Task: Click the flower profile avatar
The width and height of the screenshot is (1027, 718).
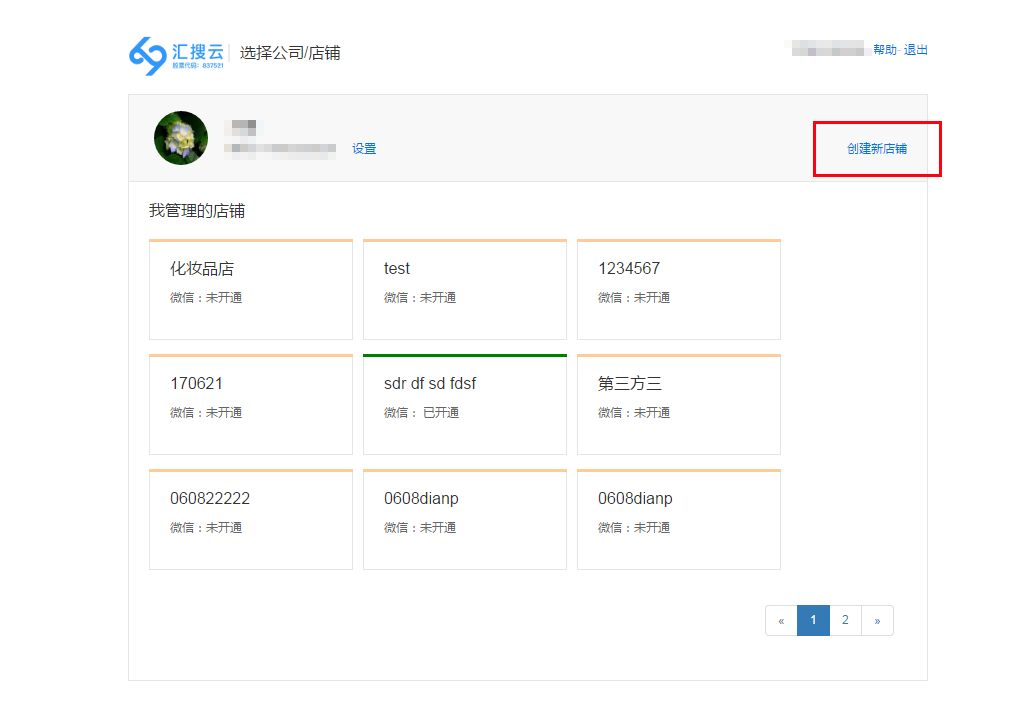Action: (181, 138)
